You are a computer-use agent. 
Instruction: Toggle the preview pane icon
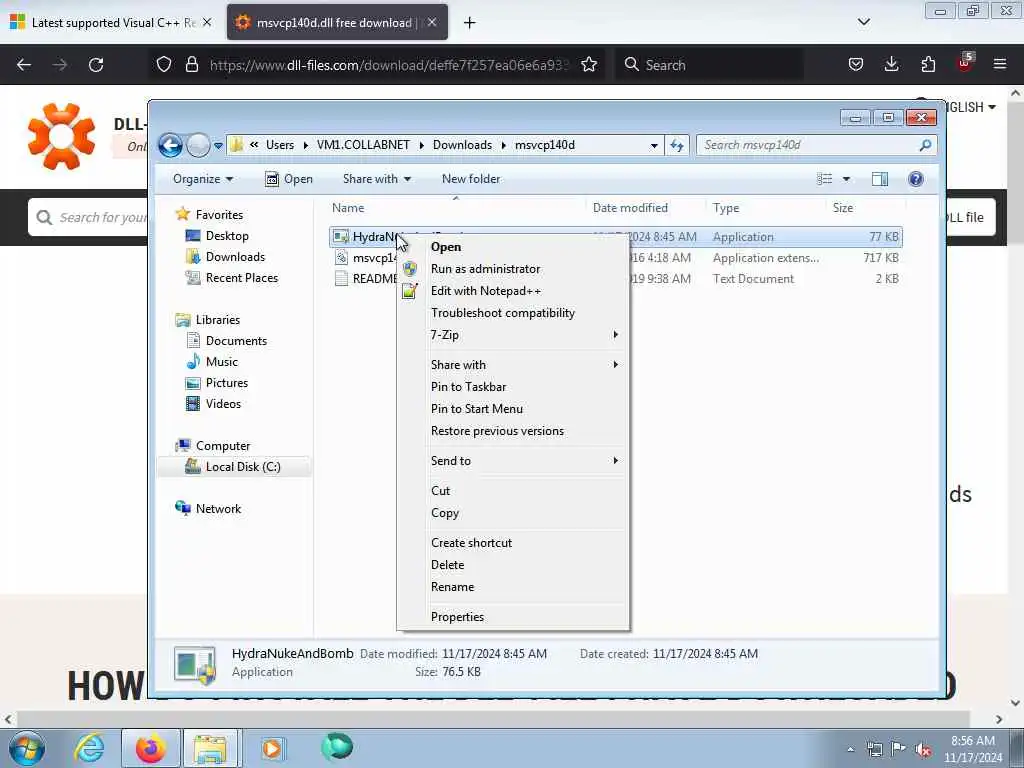(880, 179)
